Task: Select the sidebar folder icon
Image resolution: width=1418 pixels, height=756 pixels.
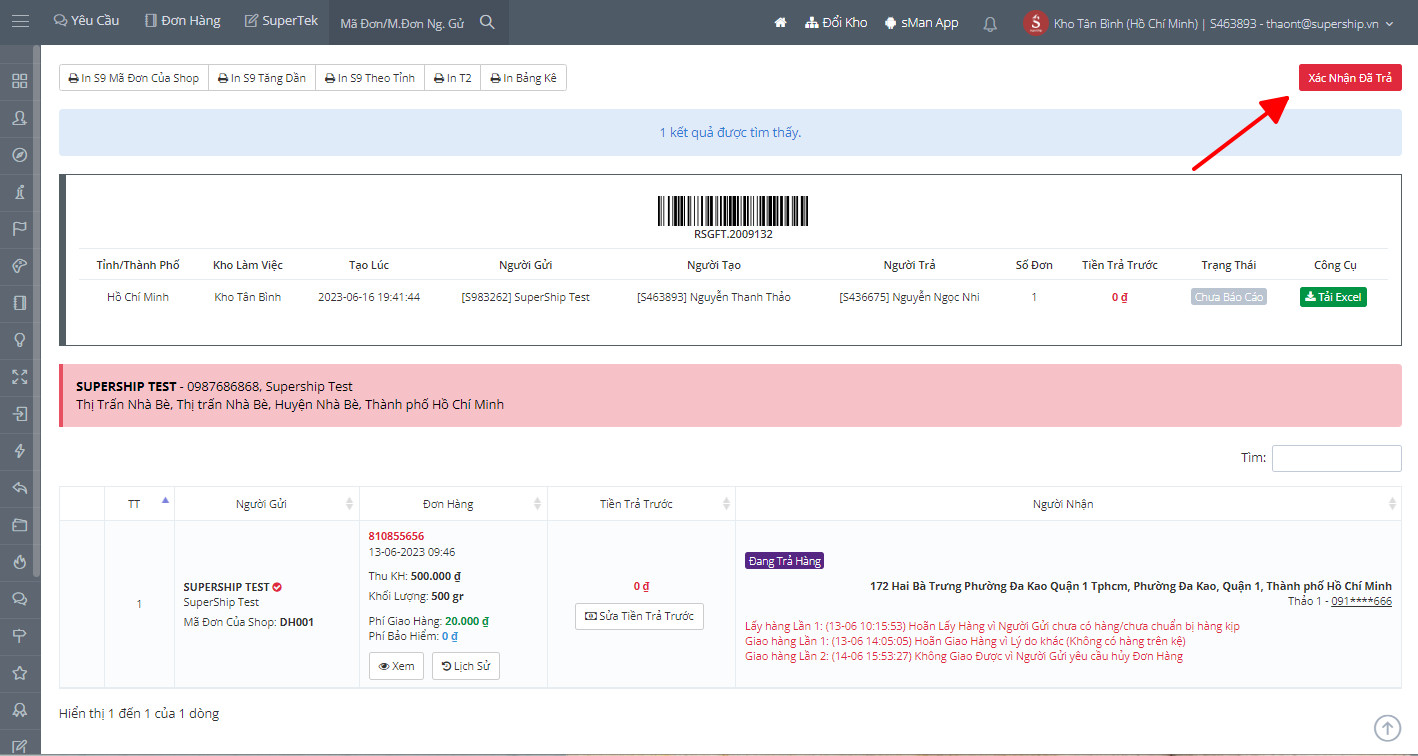Action: 19,525
